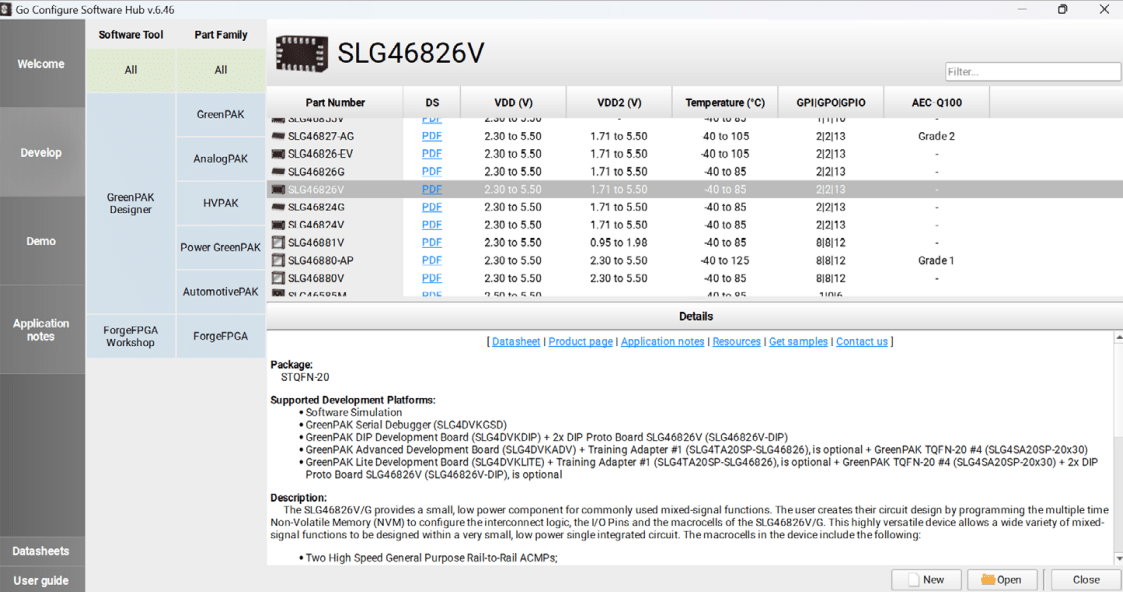Click the Close button at bottom

tap(1086, 580)
